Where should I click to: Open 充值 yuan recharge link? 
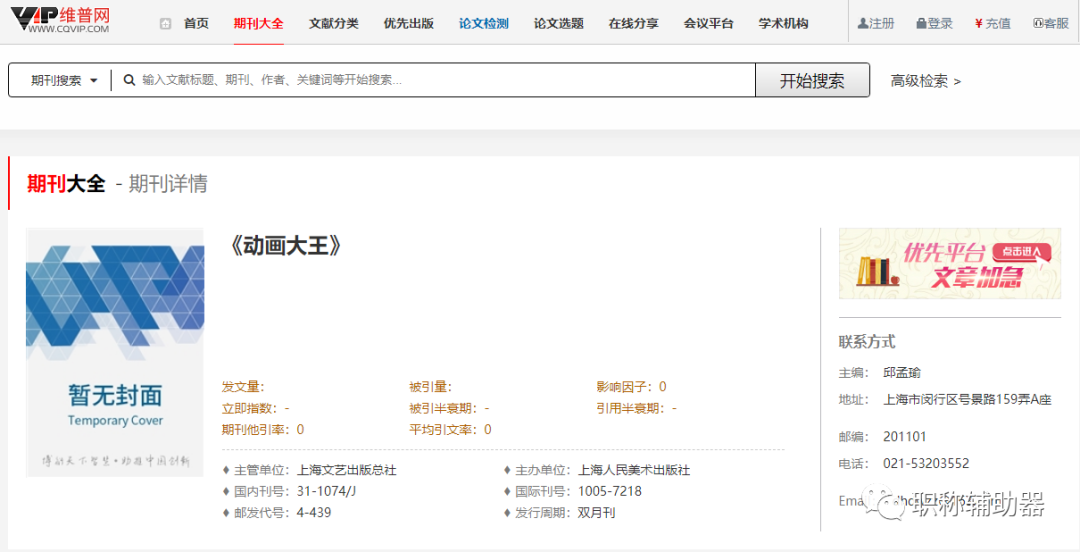tap(993, 23)
